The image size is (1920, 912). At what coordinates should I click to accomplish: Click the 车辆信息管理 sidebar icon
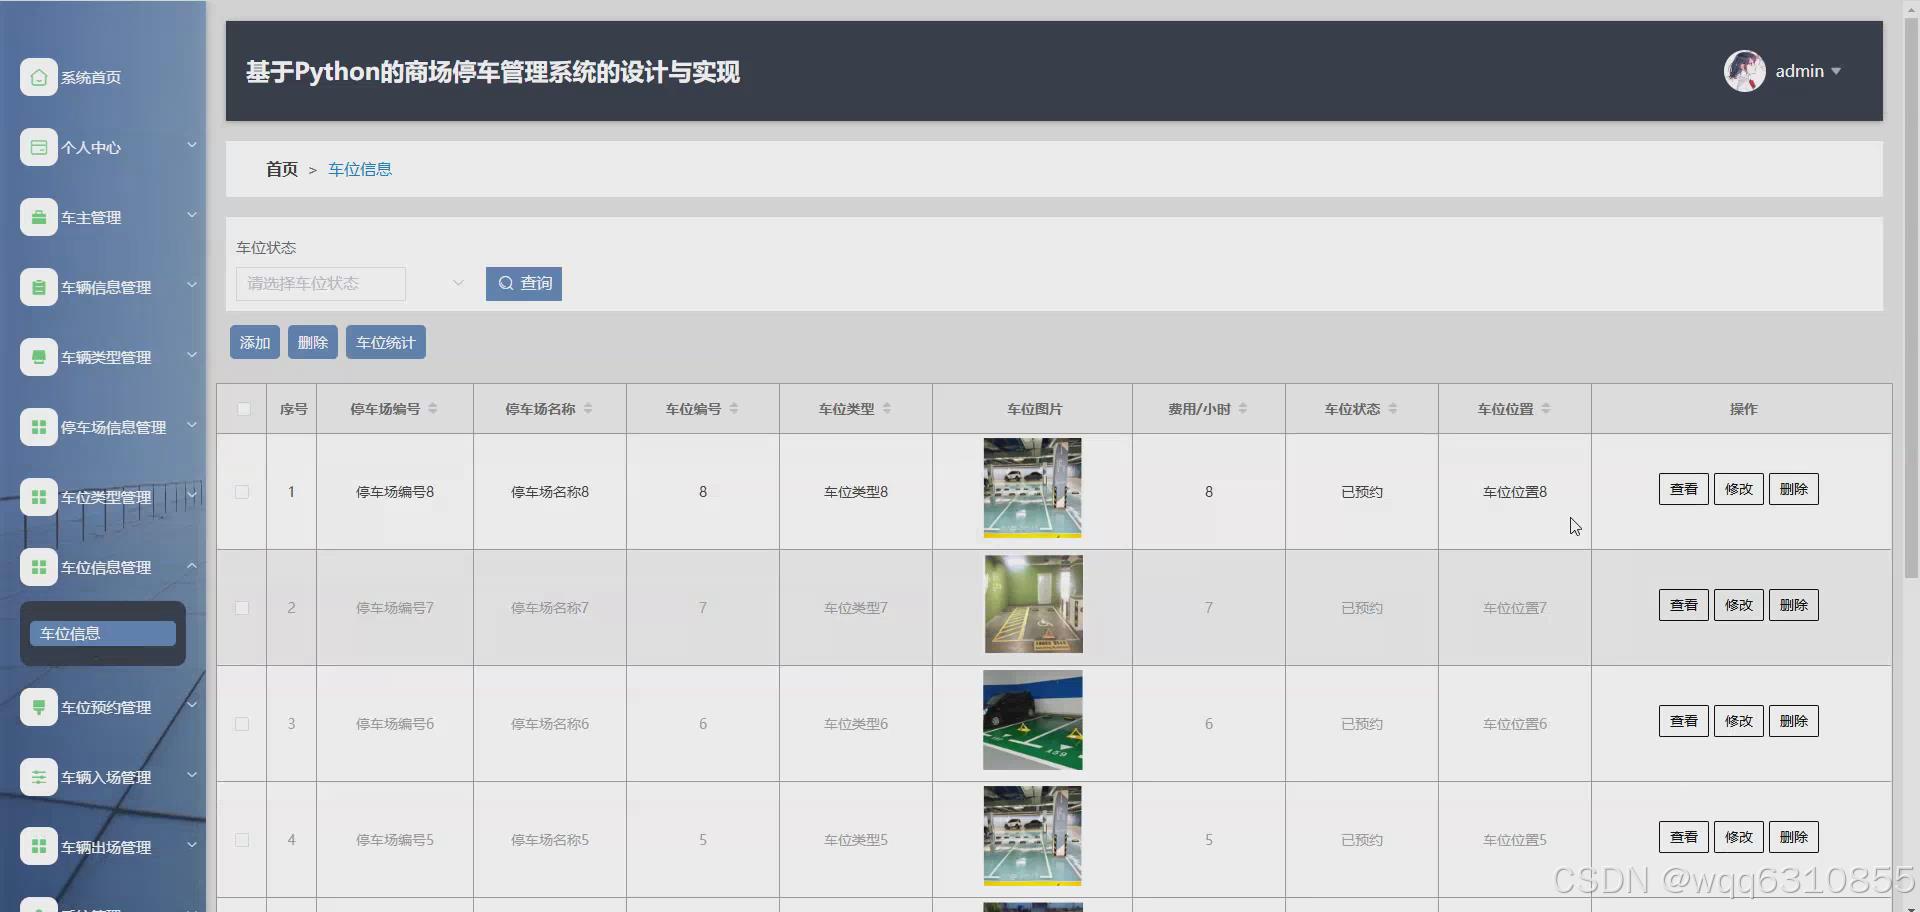[x=38, y=287]
